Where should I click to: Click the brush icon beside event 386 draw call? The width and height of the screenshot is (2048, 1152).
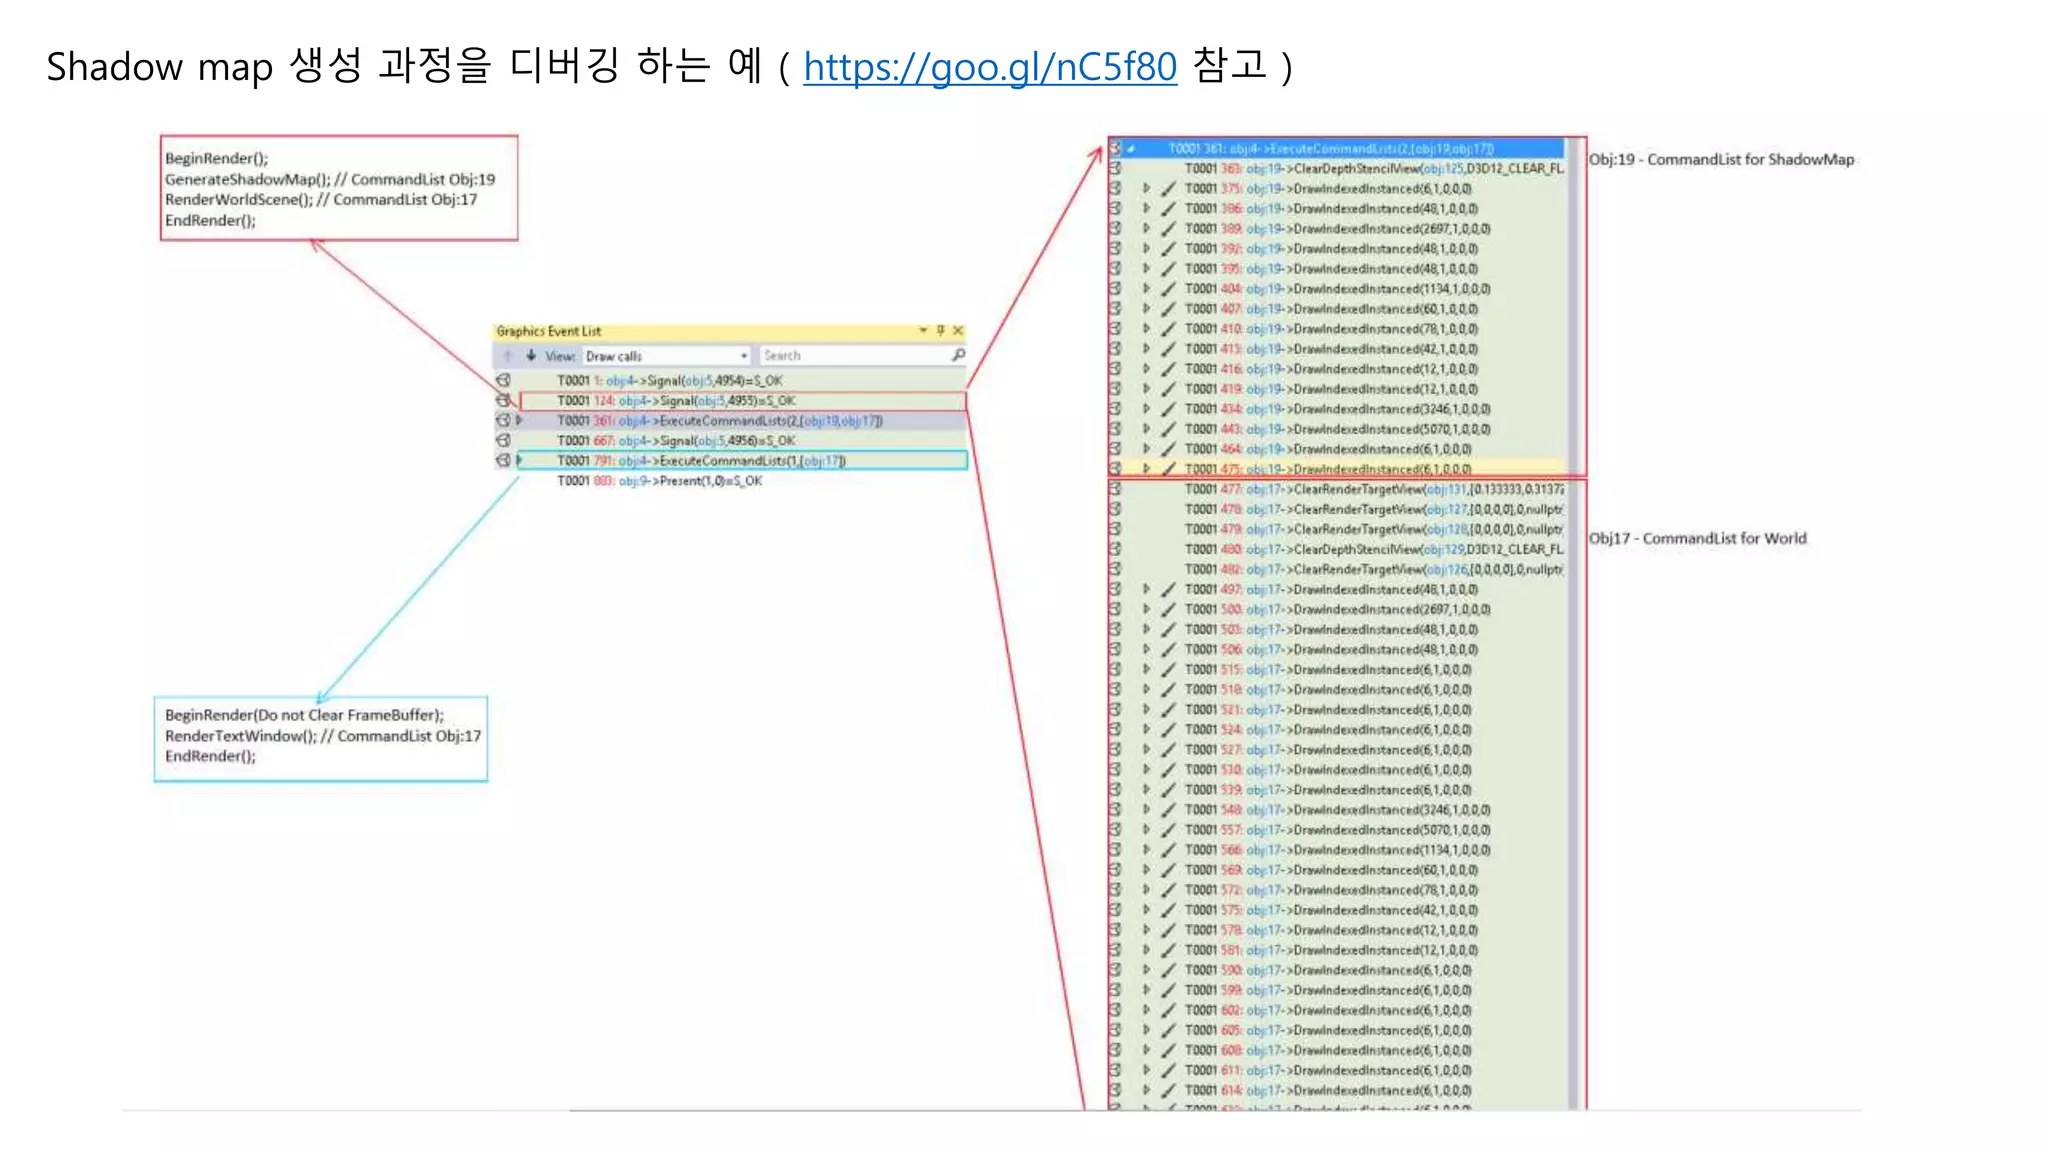point(1168,209)
